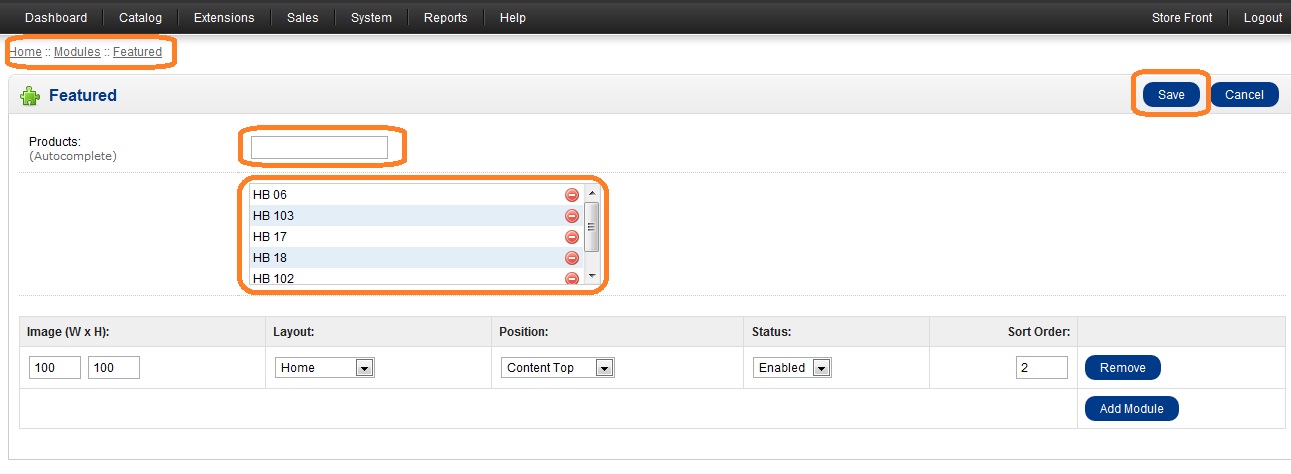Cancel editing the Featured module

(1244, 95)
